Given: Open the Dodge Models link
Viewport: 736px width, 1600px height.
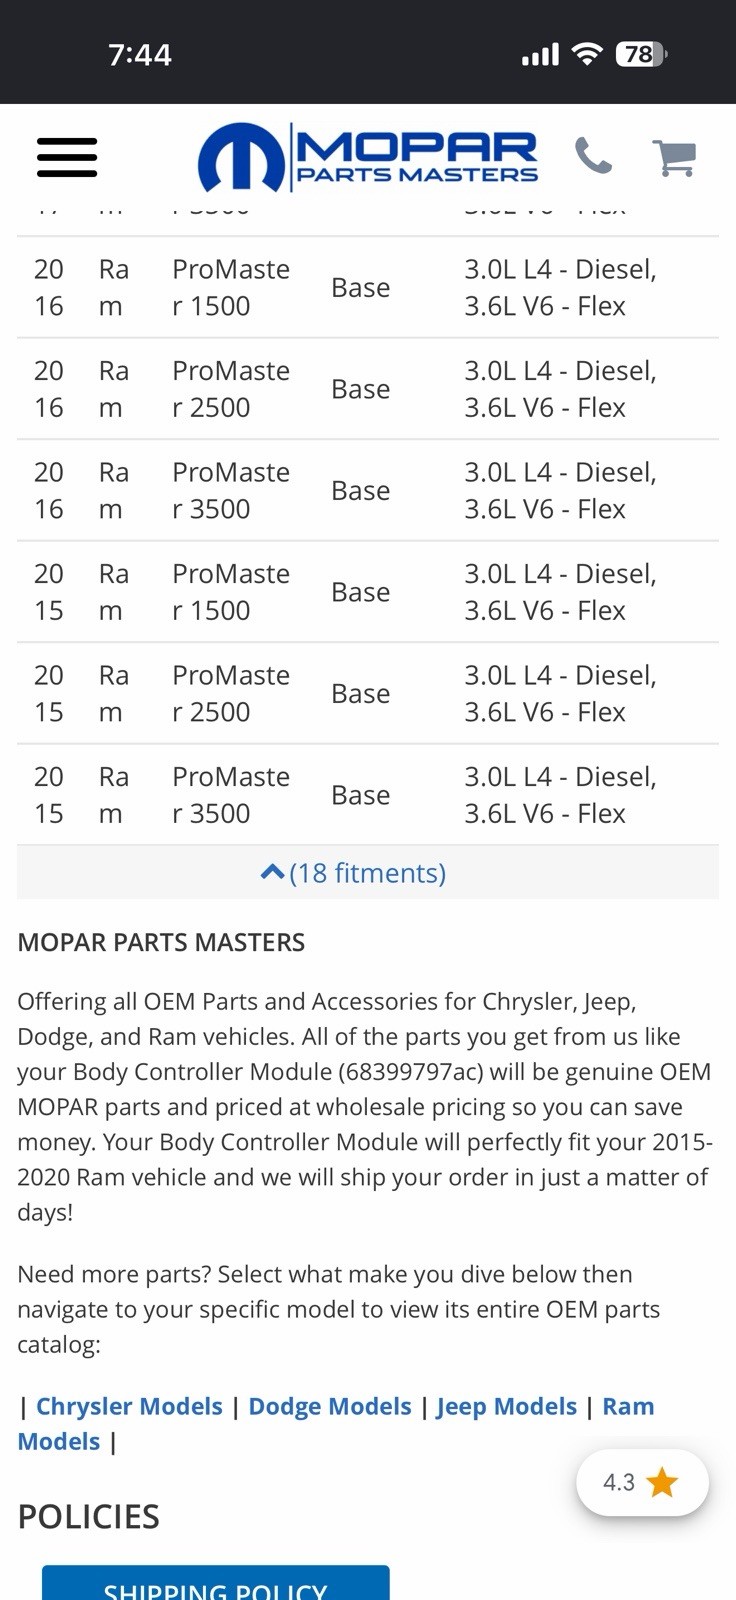Looking at the screenshot, I should (330, 1406).
